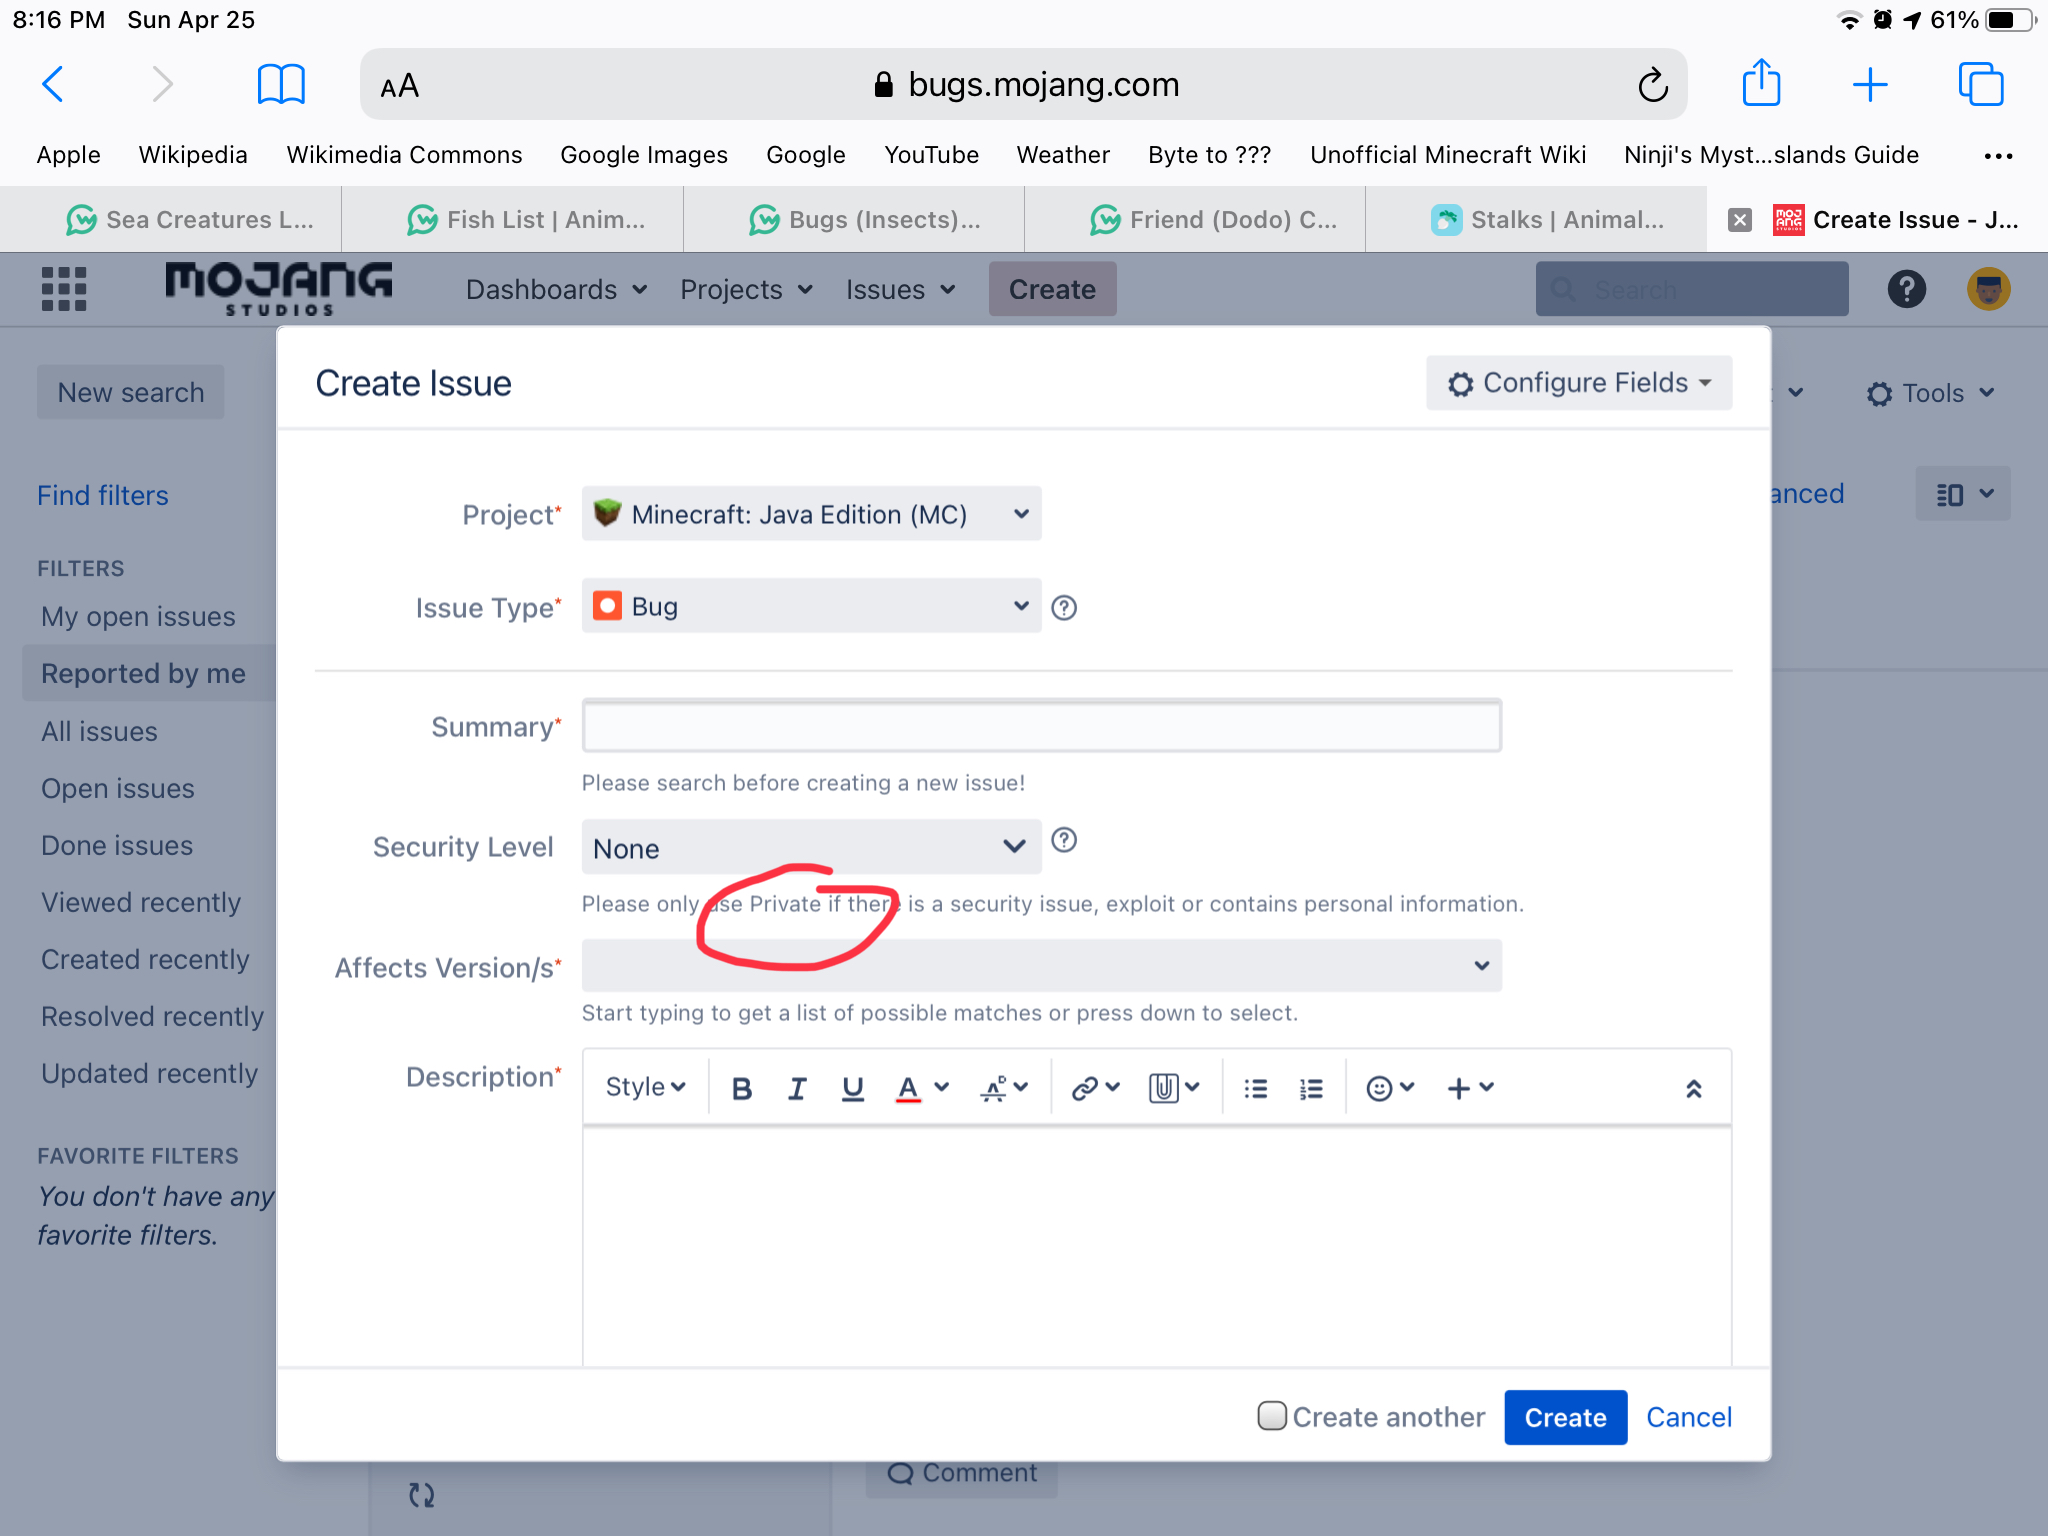Click the Bold formatting icon
Image resolution: width=2048 pixels, height=1536 pixels.
[x=741, y=1088]
